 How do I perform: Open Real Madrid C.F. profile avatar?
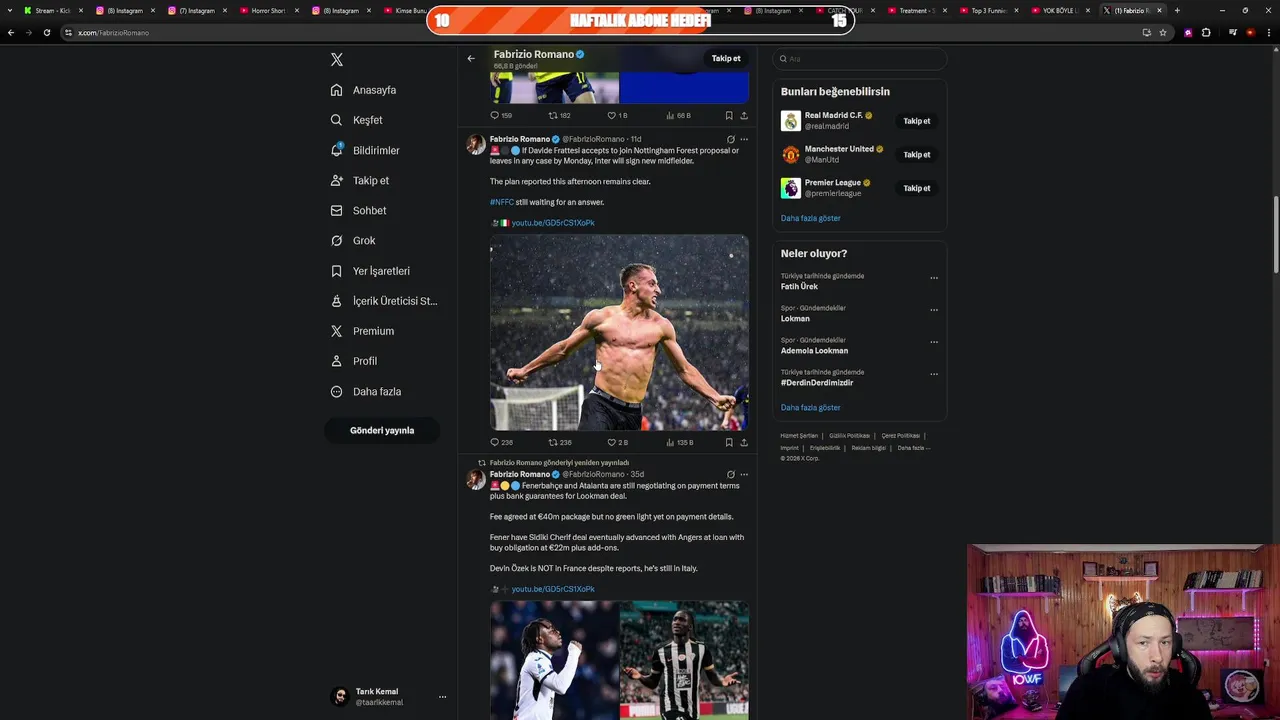coord(791,121)
